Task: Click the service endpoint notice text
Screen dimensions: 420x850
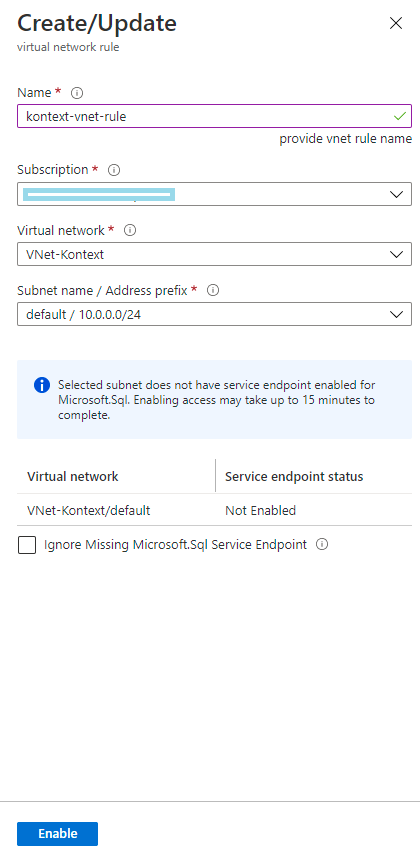Action: click(x=216, y=400)
